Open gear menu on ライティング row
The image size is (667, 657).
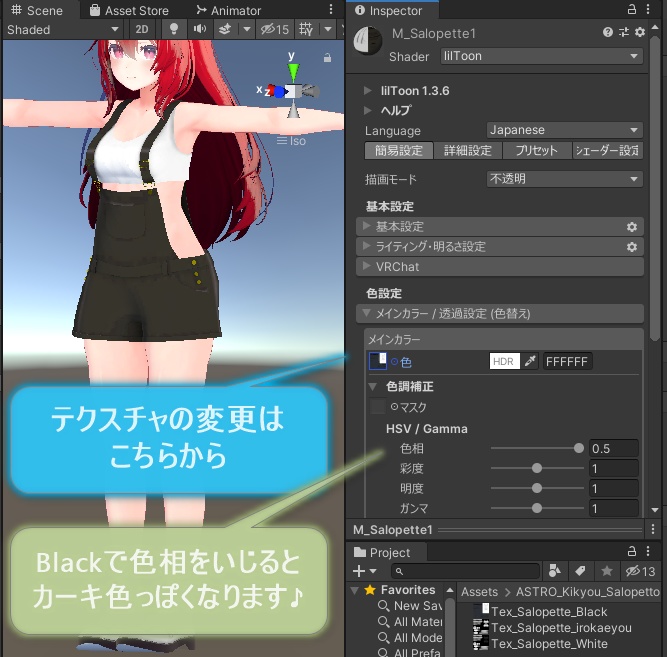pyautogui.click(x=632, y=247)
